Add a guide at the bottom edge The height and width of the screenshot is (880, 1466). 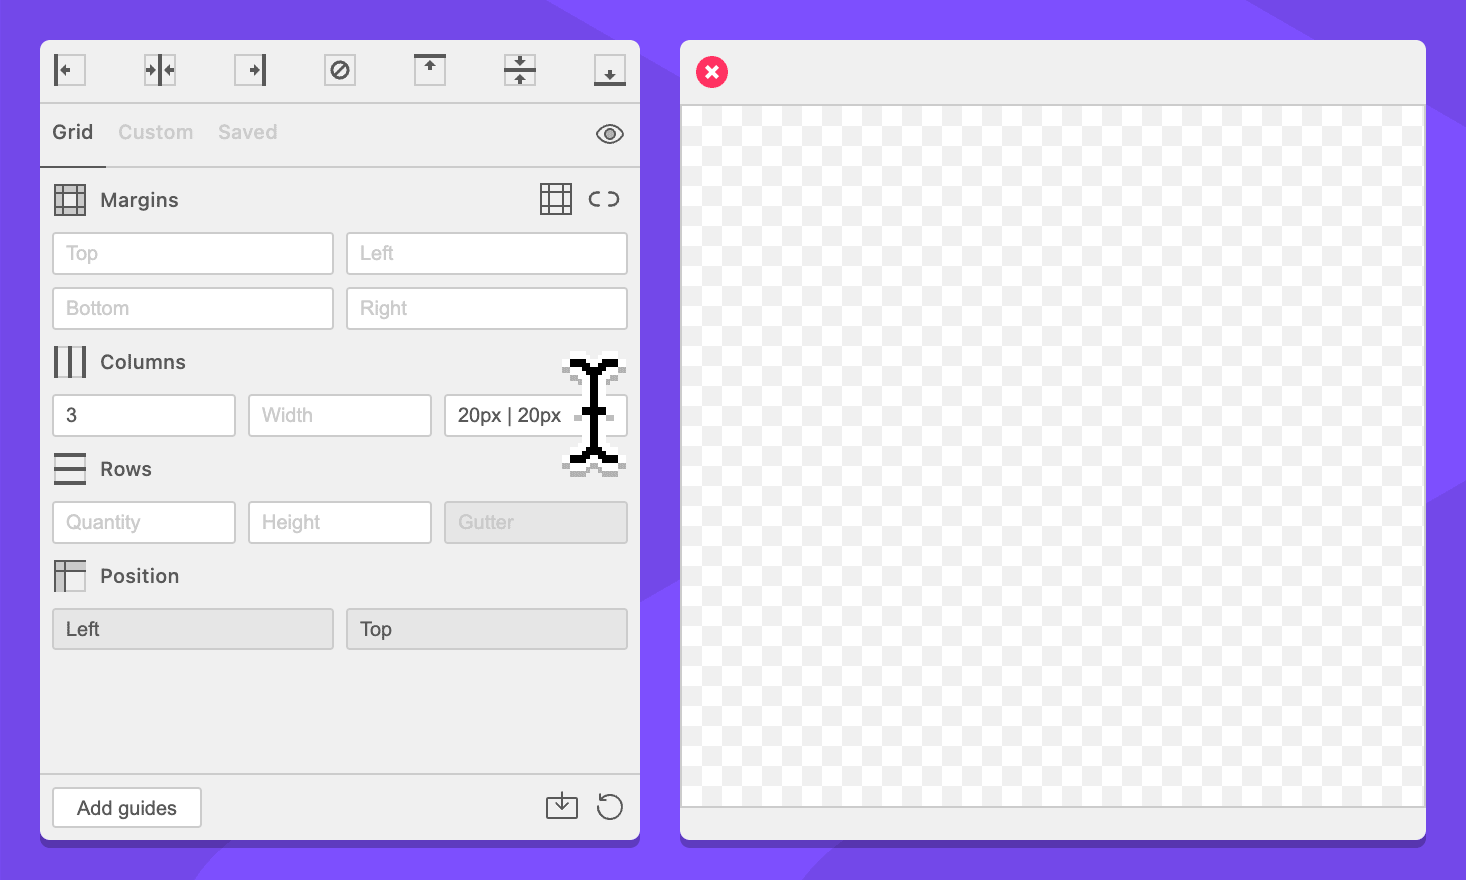(609, 70)
